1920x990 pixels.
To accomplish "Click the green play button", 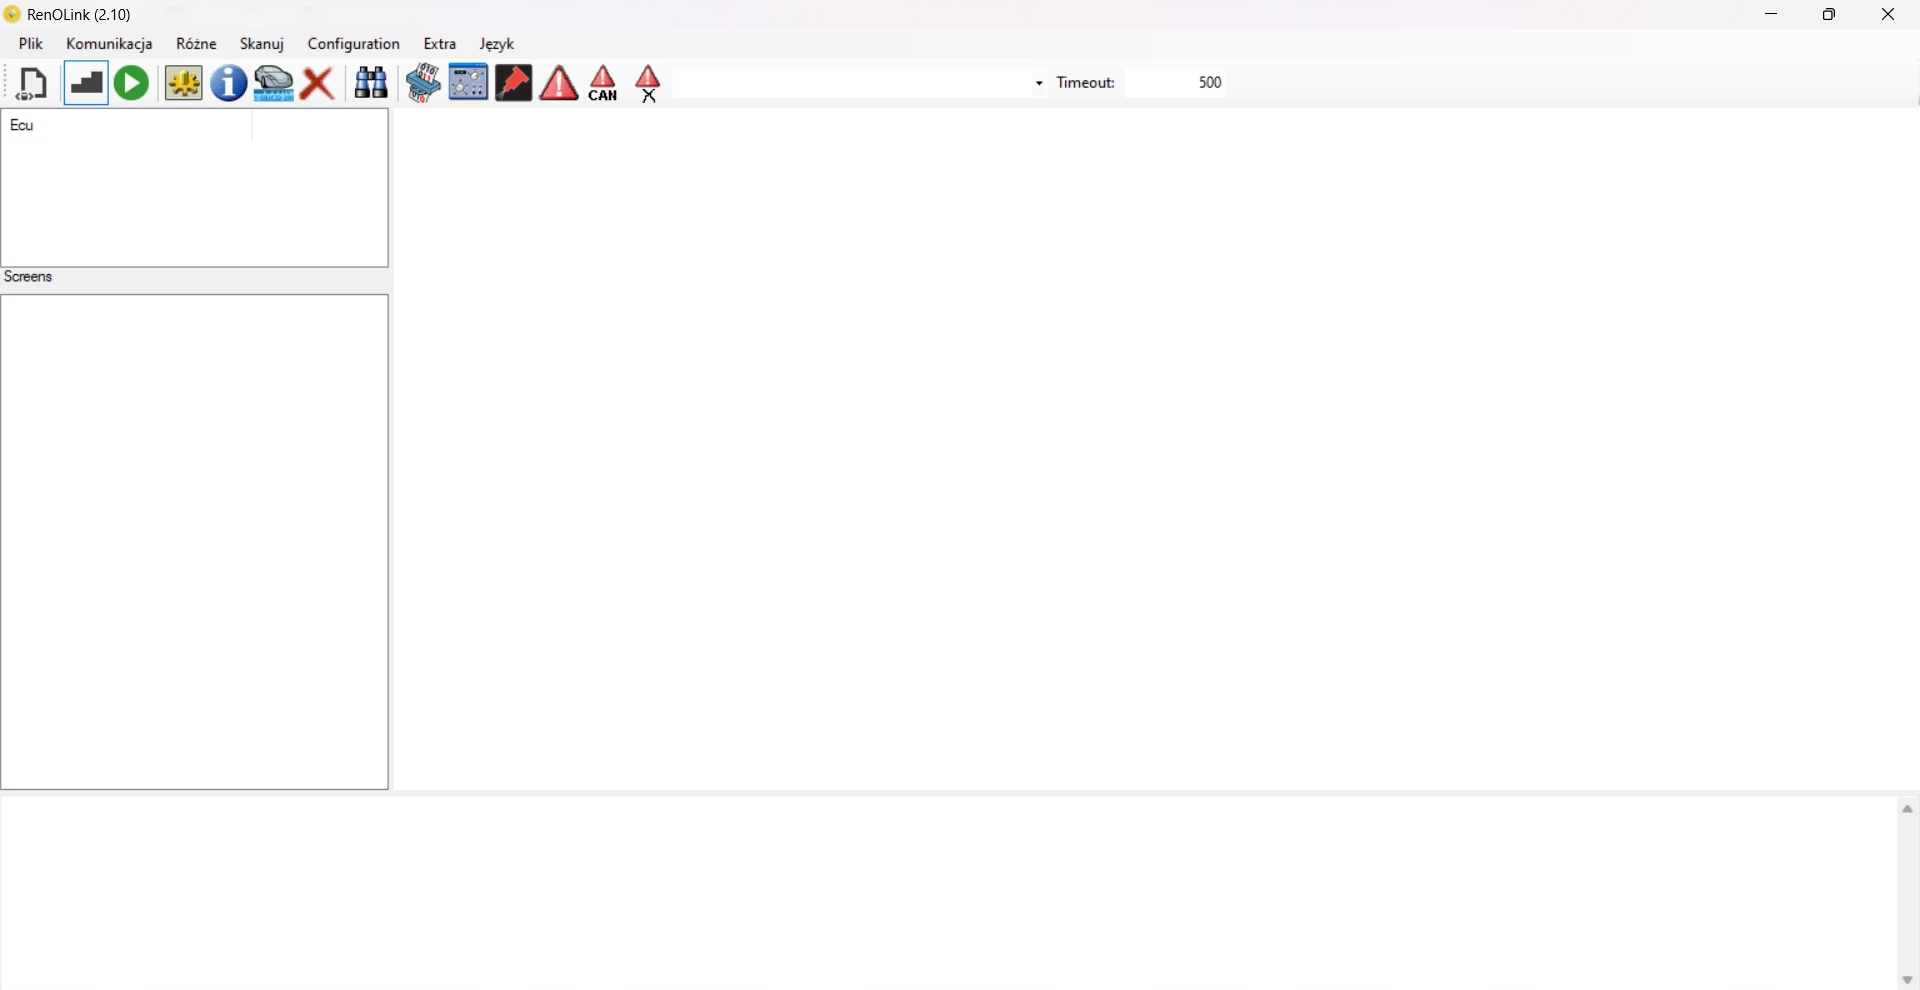I will (x=132, y=84).
